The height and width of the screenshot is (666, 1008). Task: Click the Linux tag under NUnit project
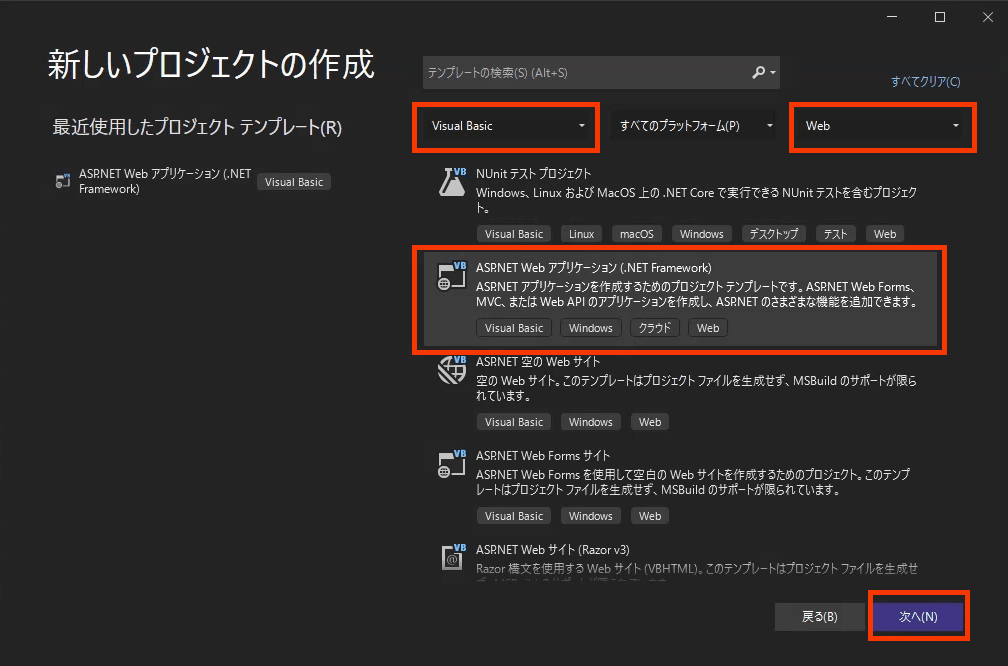(581, 234)
